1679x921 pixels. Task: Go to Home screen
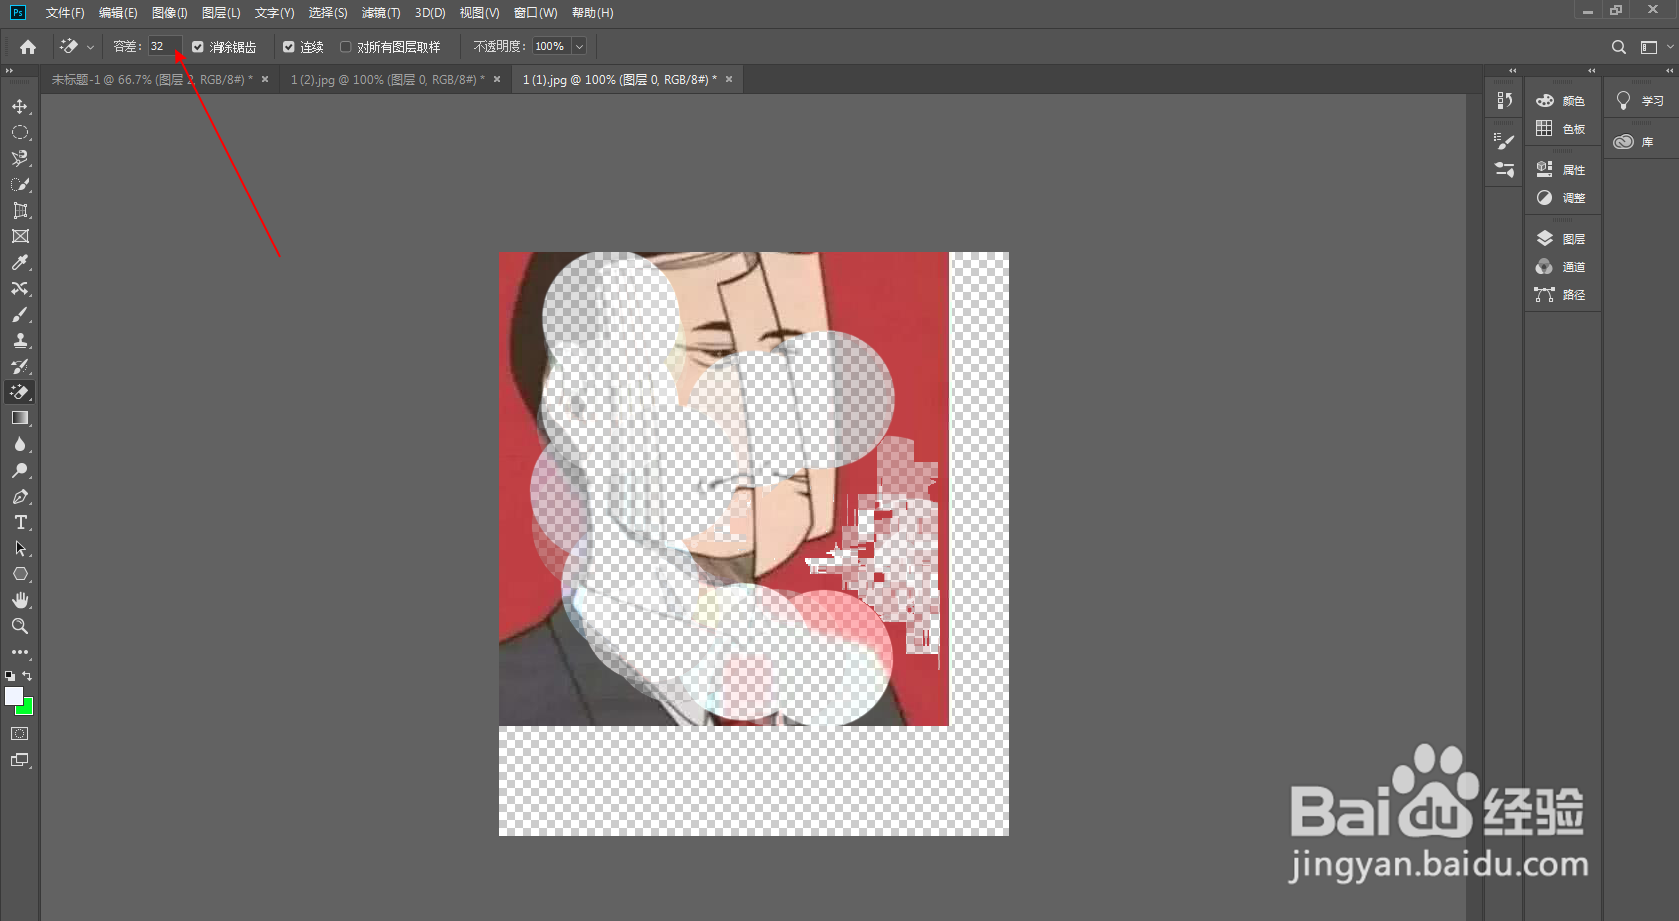pos(28,47)
